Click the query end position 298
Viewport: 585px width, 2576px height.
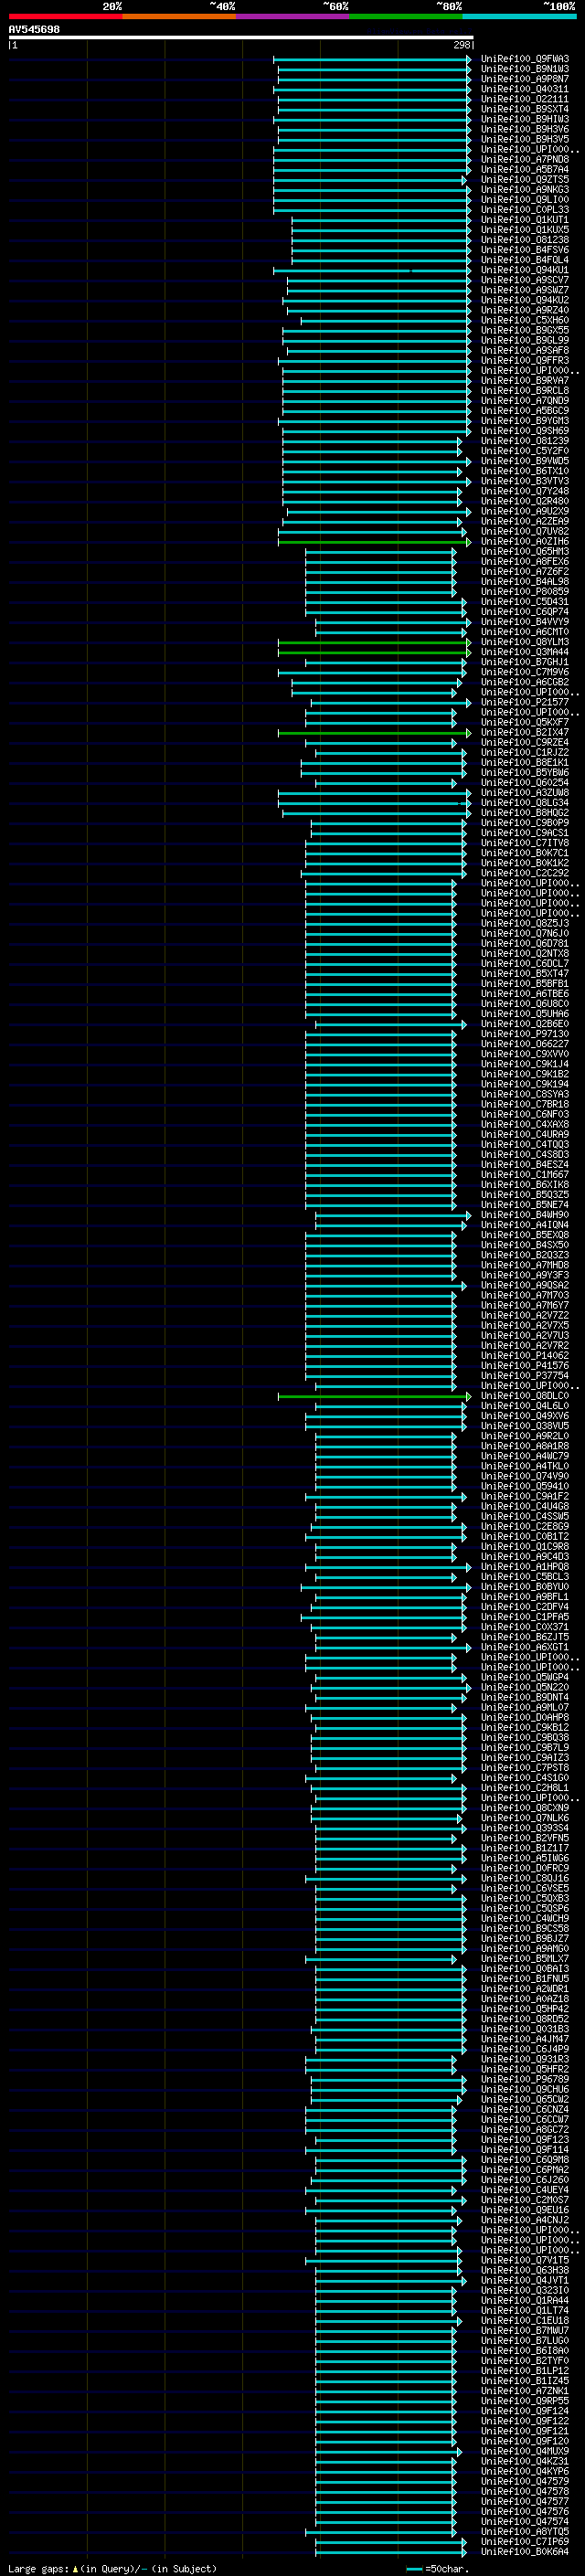[x=461, y=45]
